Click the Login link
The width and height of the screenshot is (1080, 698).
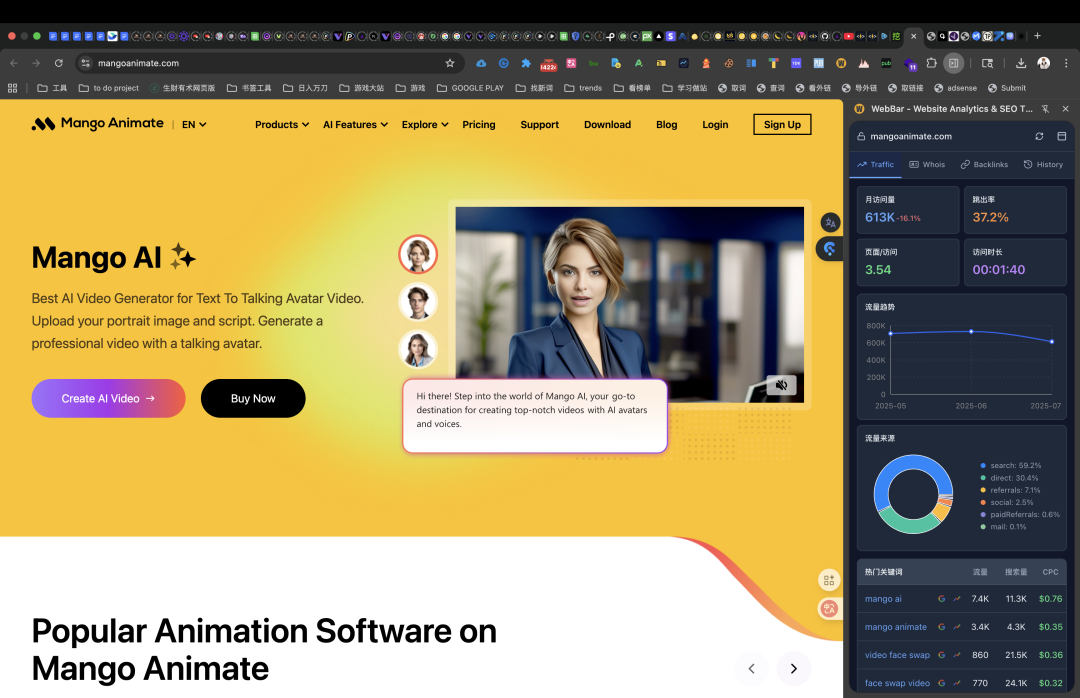[715, 125]
